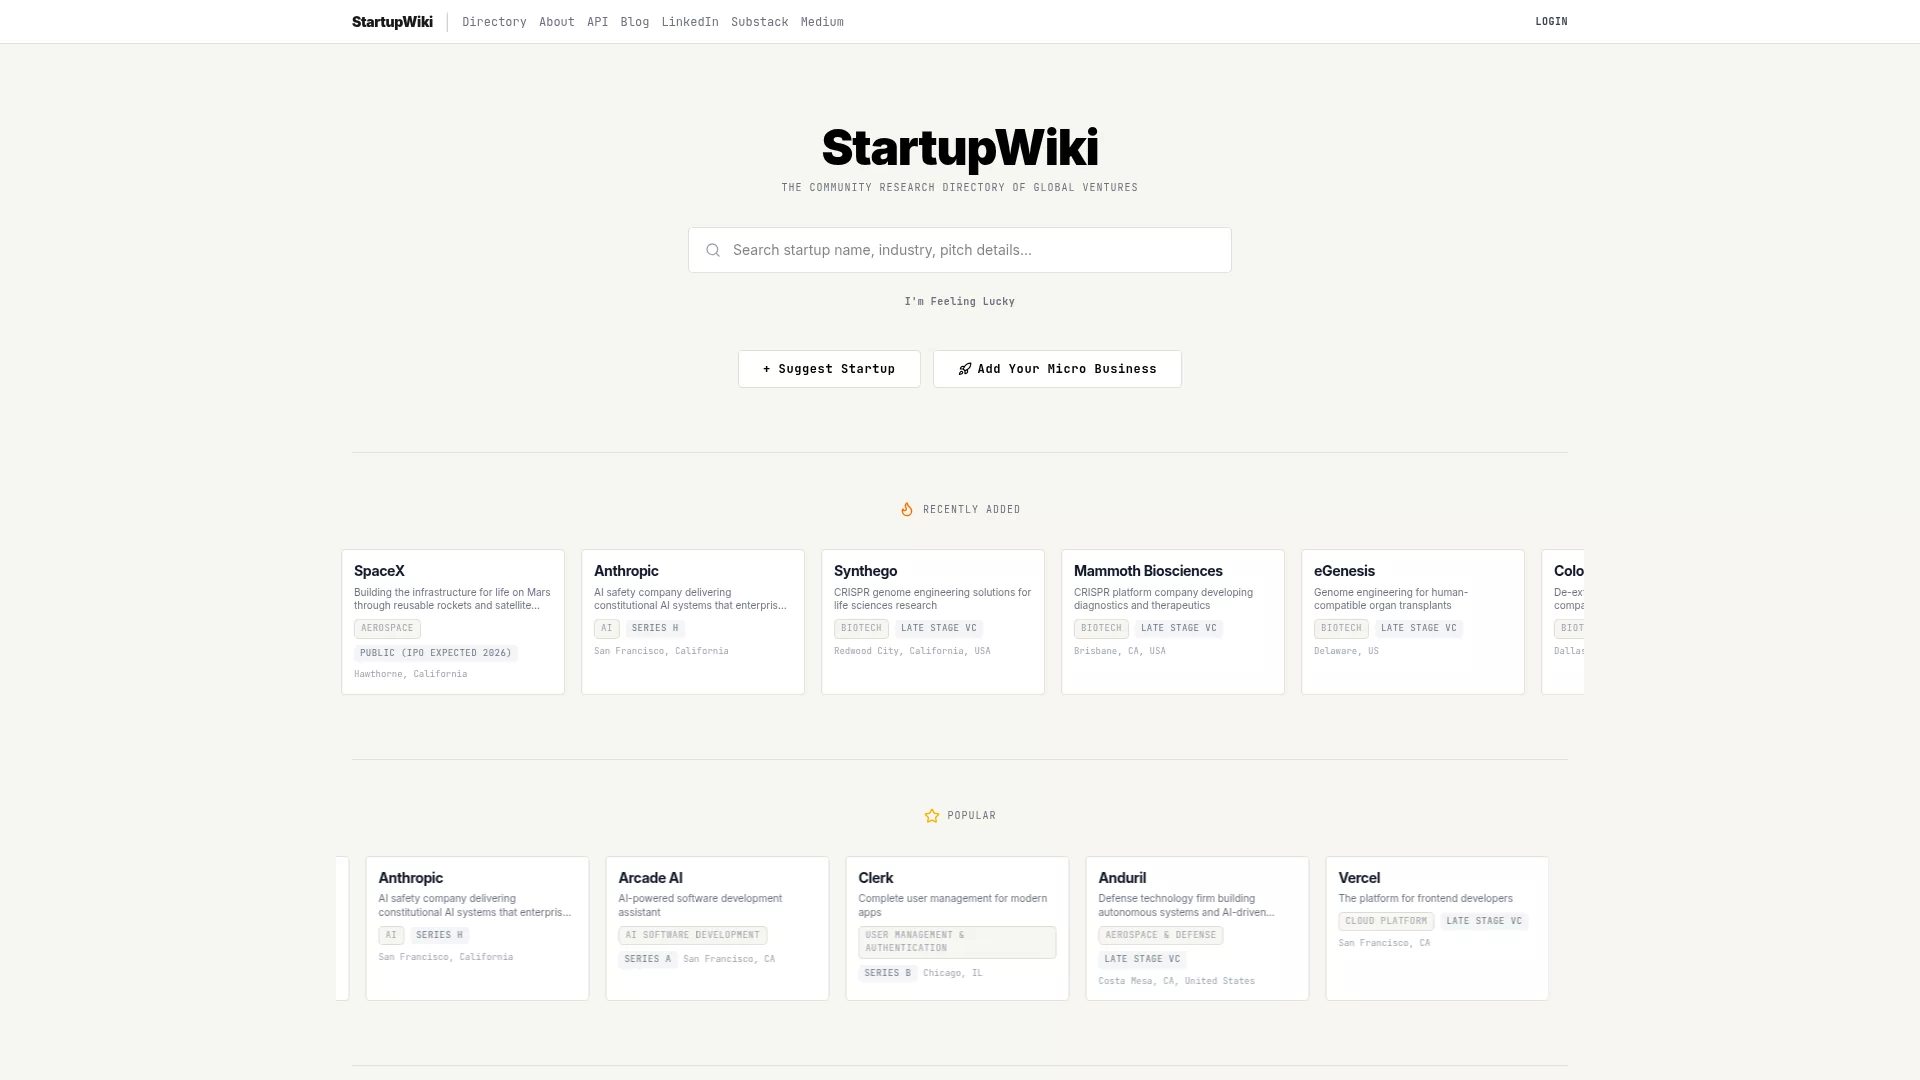
Task: Click LATE STAGE VC tag on eGenesis
Action: [1418, 629]
